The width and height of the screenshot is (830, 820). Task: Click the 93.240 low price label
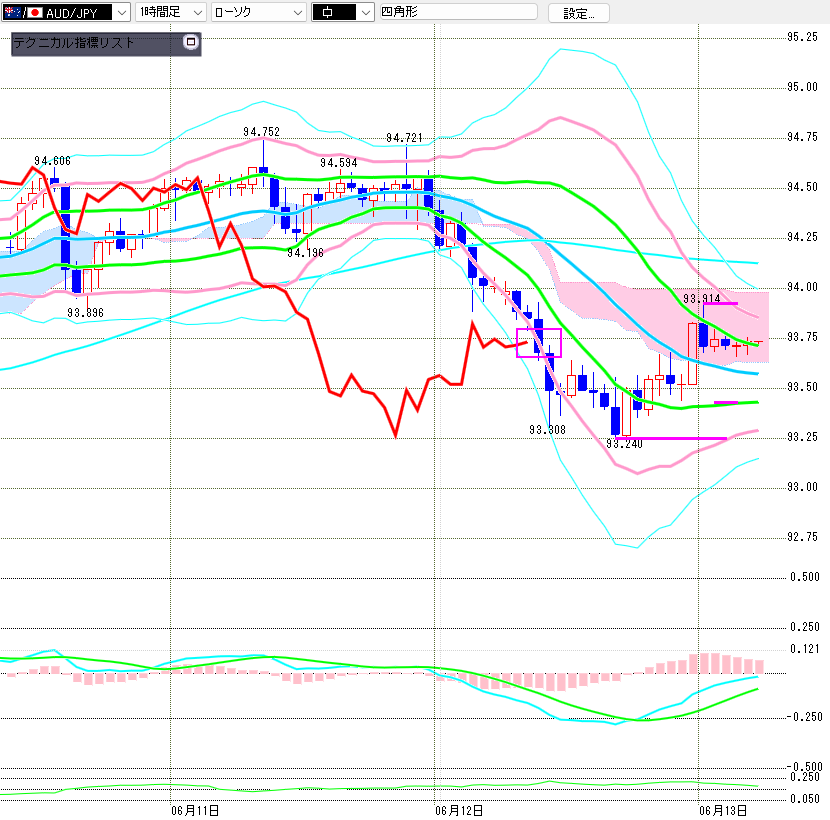(624, 444)
